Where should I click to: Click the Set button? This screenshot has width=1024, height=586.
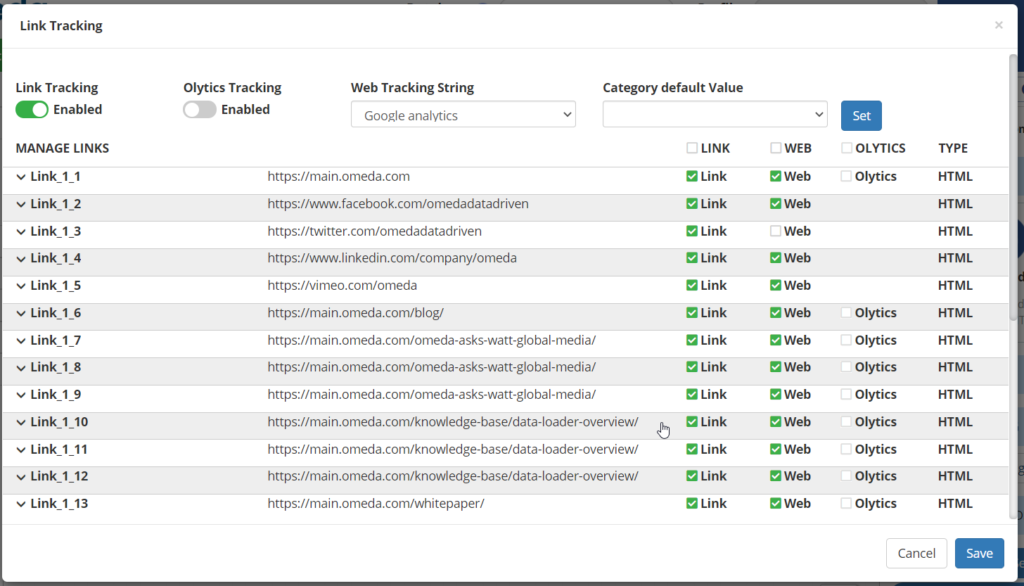(861, 115)
